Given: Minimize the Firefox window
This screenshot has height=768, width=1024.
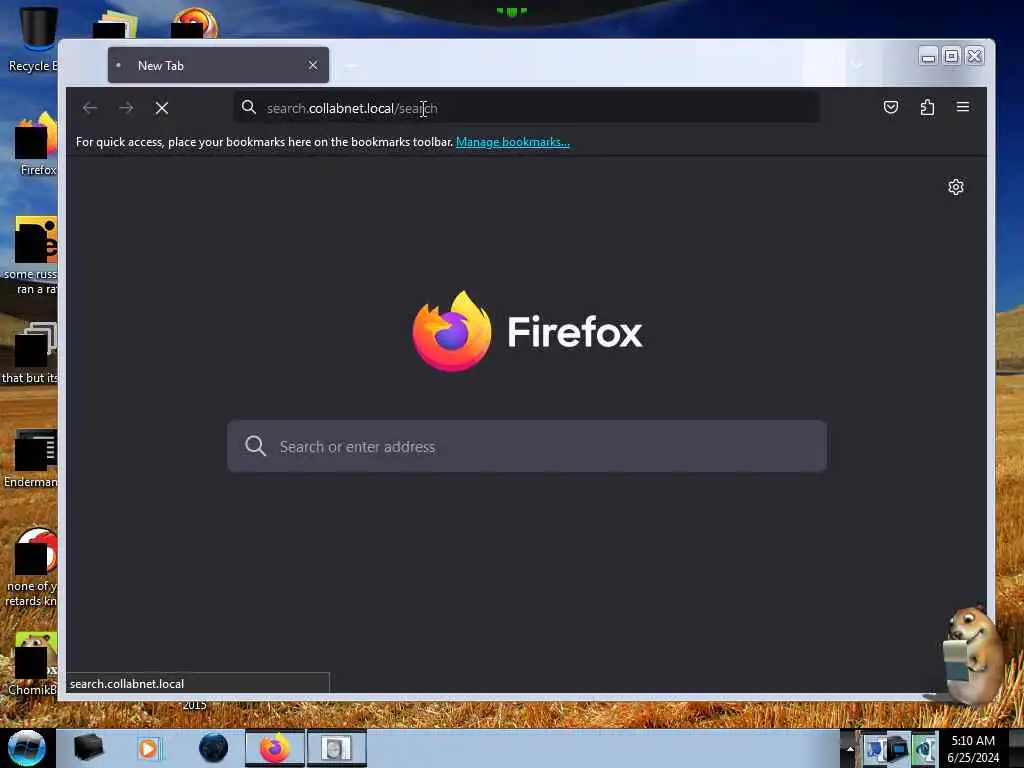Looking at the screenshot, I should (927, 57).
